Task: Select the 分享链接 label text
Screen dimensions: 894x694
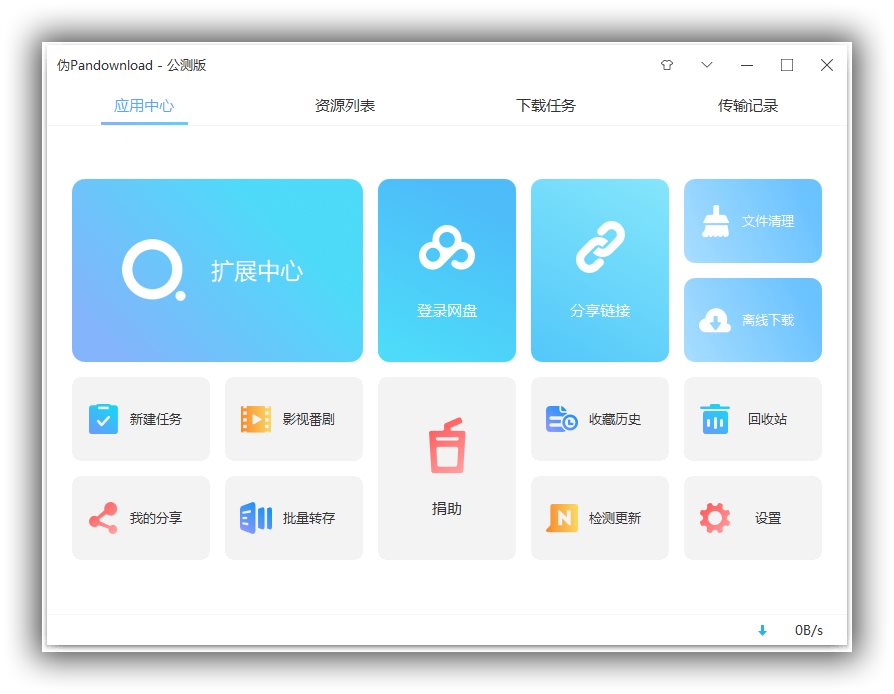Action: point(600,310)
